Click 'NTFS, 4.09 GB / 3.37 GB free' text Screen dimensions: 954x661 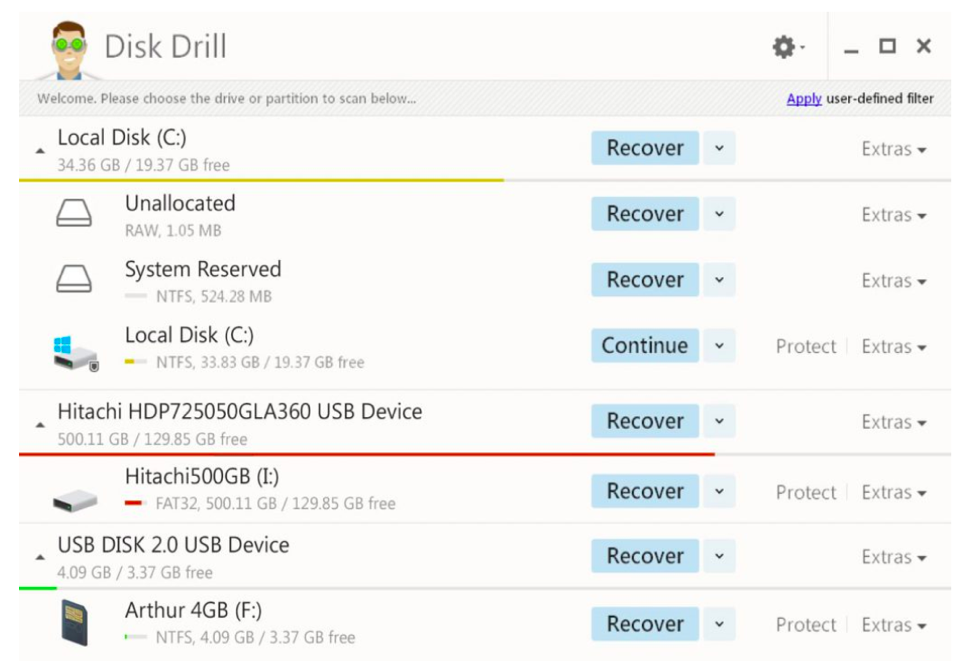256,637
